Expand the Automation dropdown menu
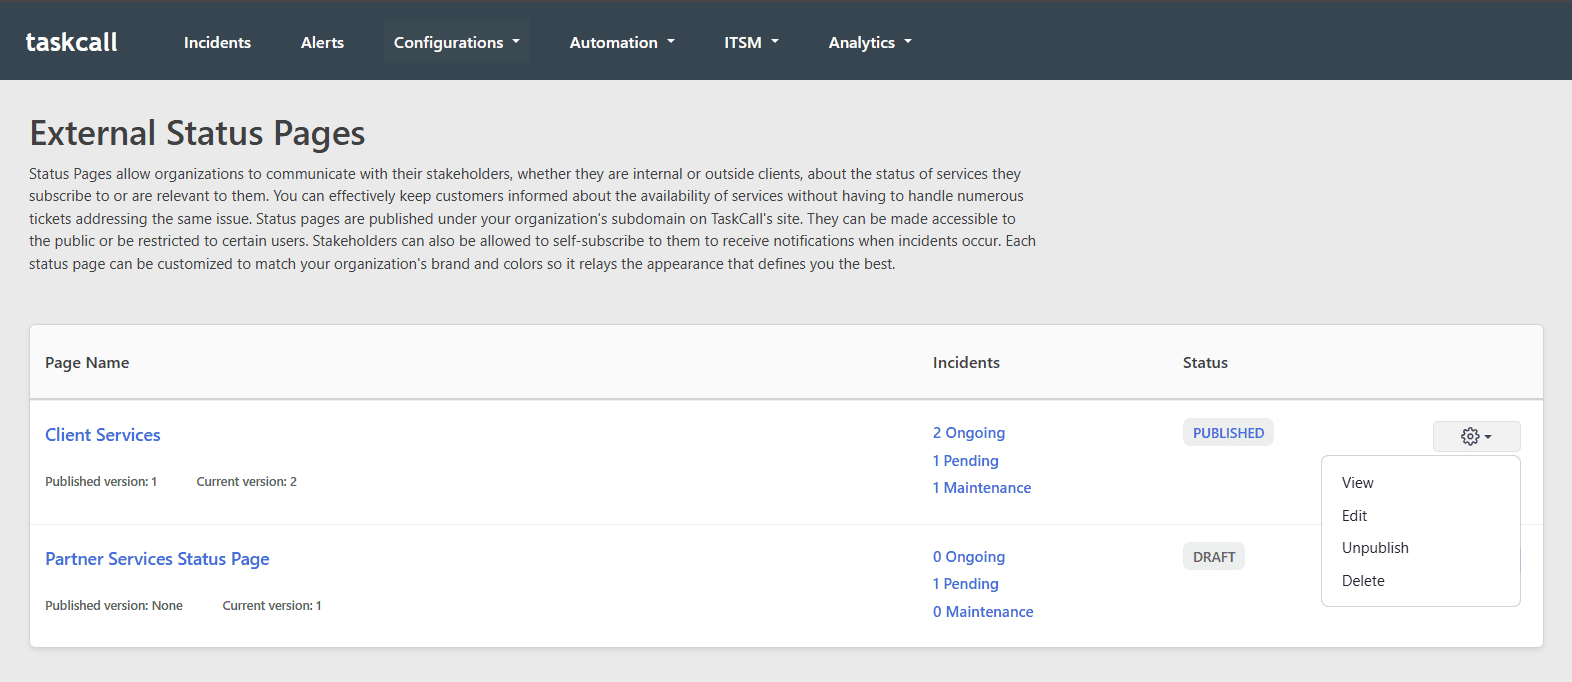1572x682 pixels. [622, 42]
